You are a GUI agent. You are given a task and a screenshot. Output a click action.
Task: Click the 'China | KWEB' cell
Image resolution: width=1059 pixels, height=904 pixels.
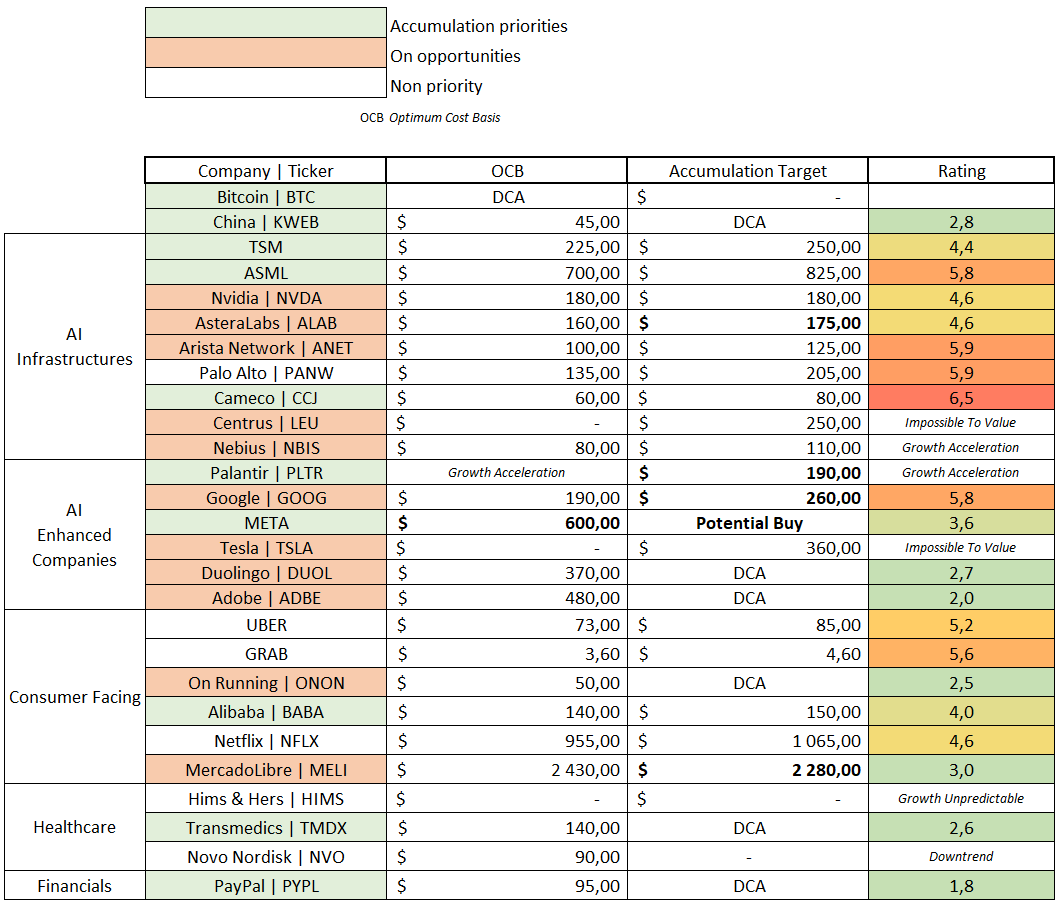265,221
